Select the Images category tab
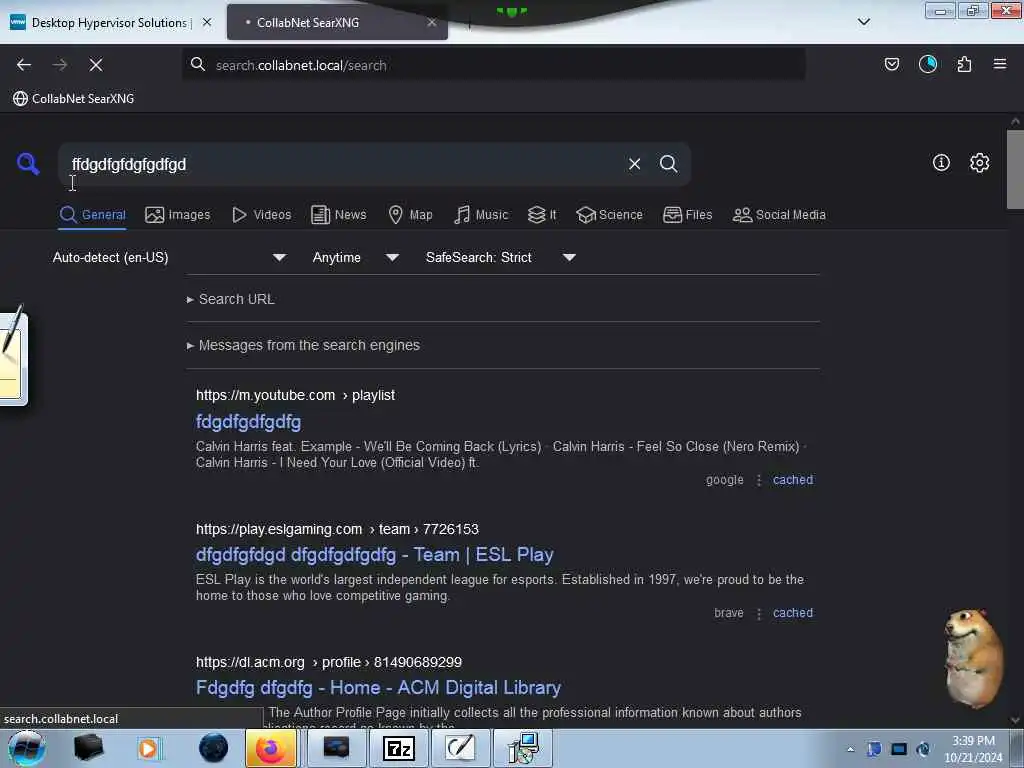1024x768 pixels. pos(178,215)
